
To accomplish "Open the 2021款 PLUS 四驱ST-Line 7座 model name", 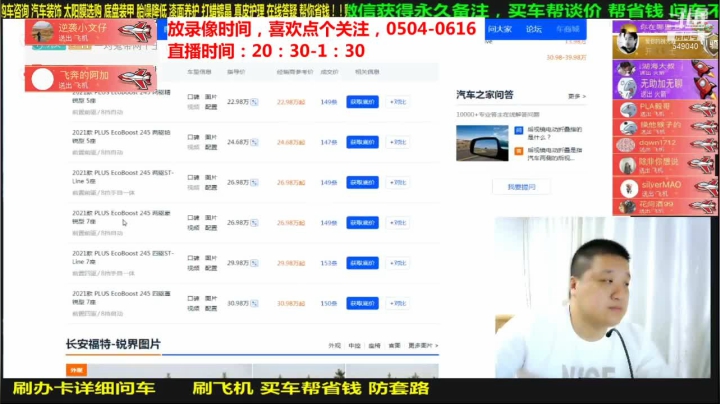I will tap(123, 257).
